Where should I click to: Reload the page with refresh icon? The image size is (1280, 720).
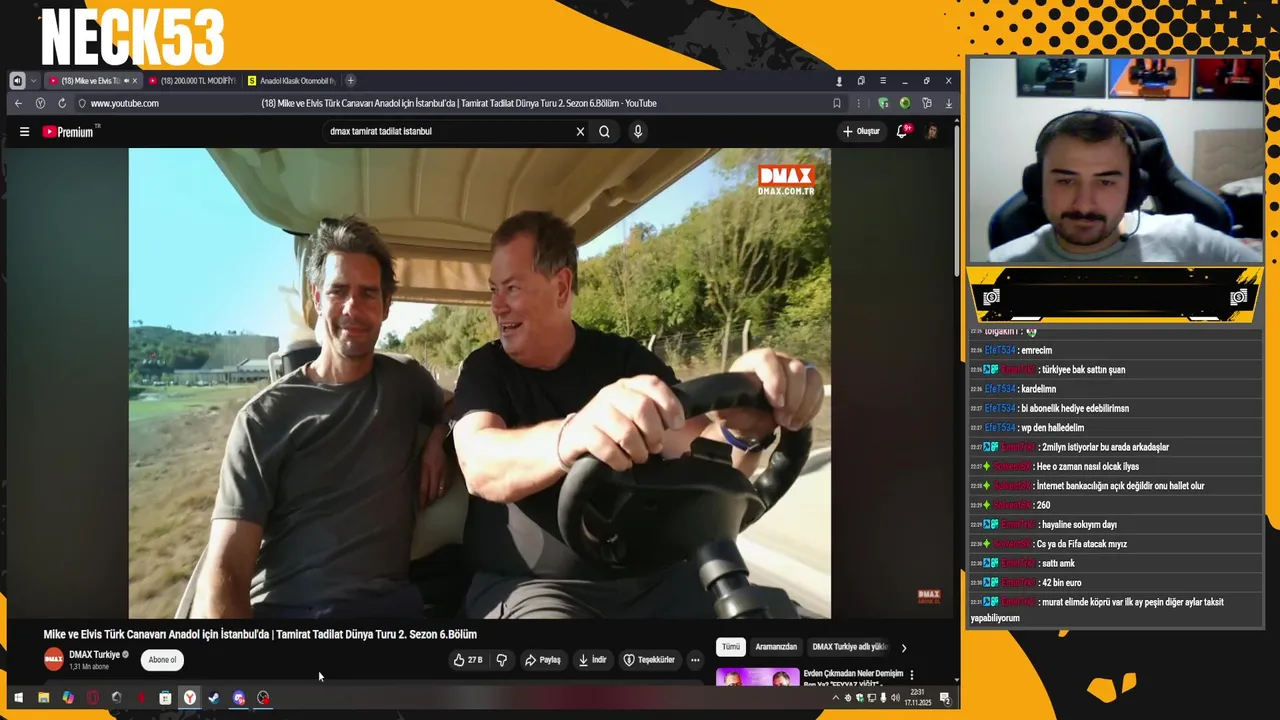(x=62, y=103)
